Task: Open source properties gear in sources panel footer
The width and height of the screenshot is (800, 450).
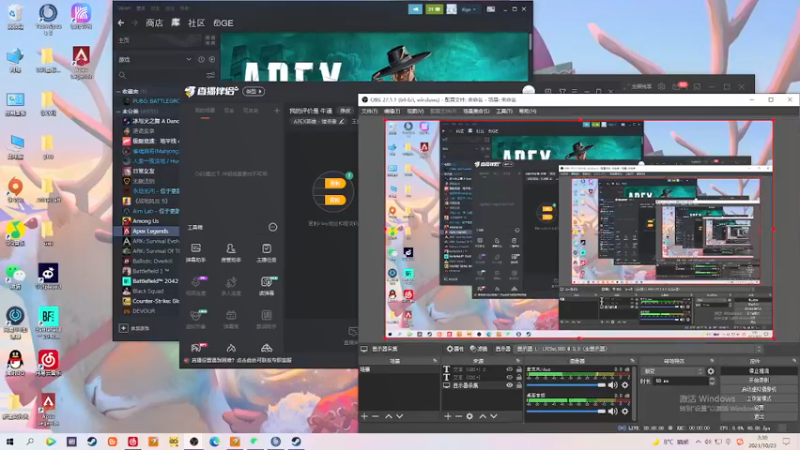Action: tap(469, 416)
